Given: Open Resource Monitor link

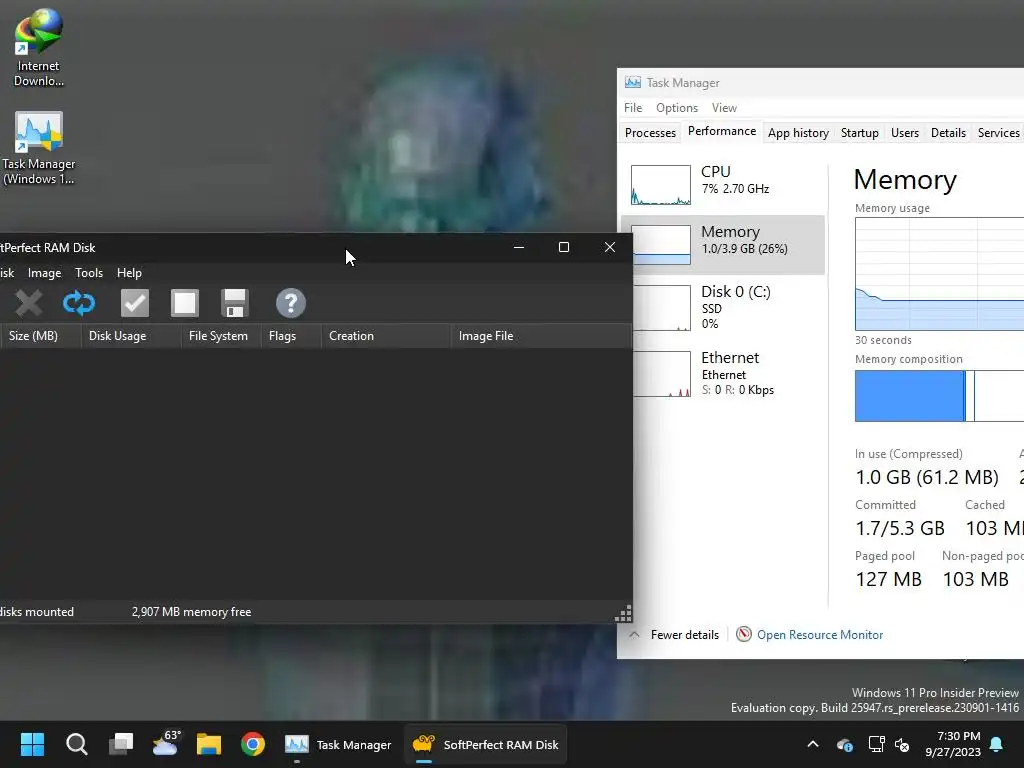Looking at the screenshot, I should coord(820,635).
